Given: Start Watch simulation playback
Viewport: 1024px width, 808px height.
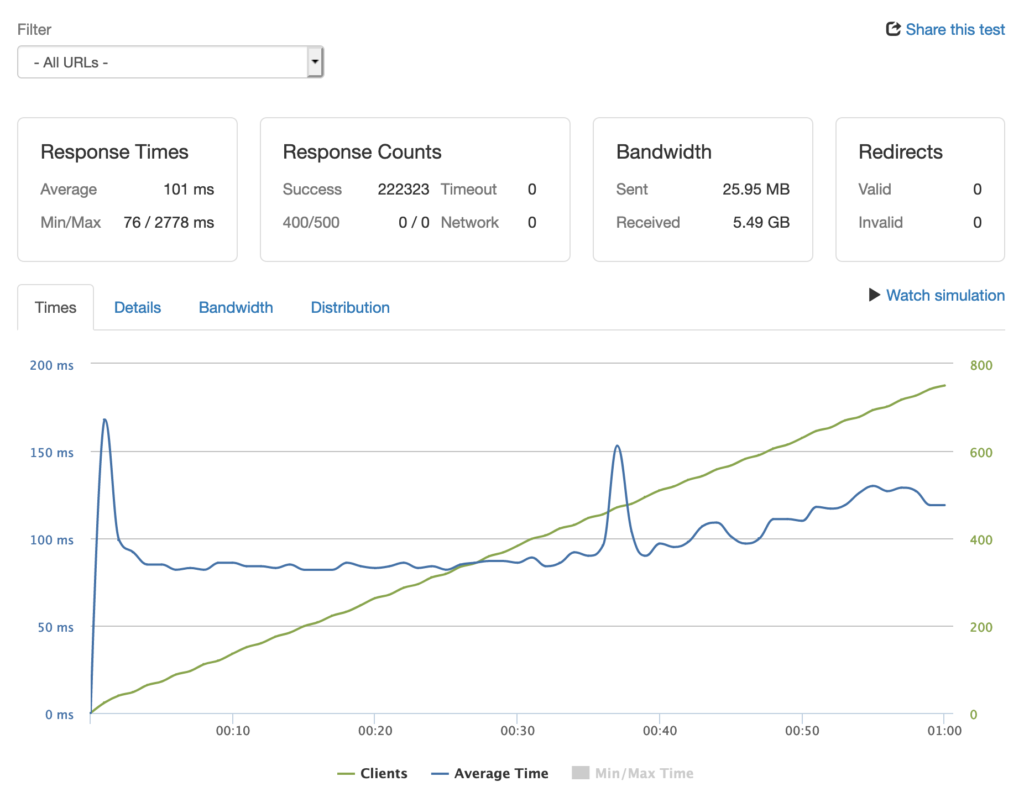Looking at the screenshot, I should pos(944,295).
